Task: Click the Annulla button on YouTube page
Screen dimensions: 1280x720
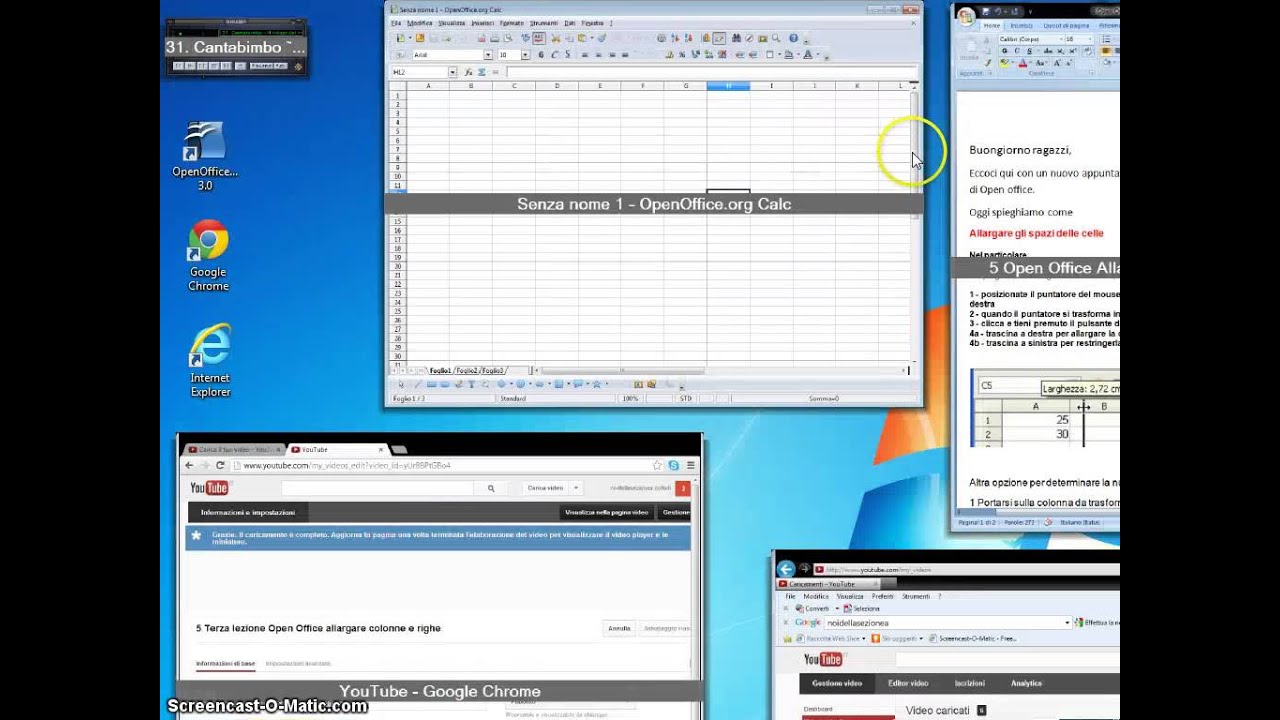Action: tap(619, 628)
